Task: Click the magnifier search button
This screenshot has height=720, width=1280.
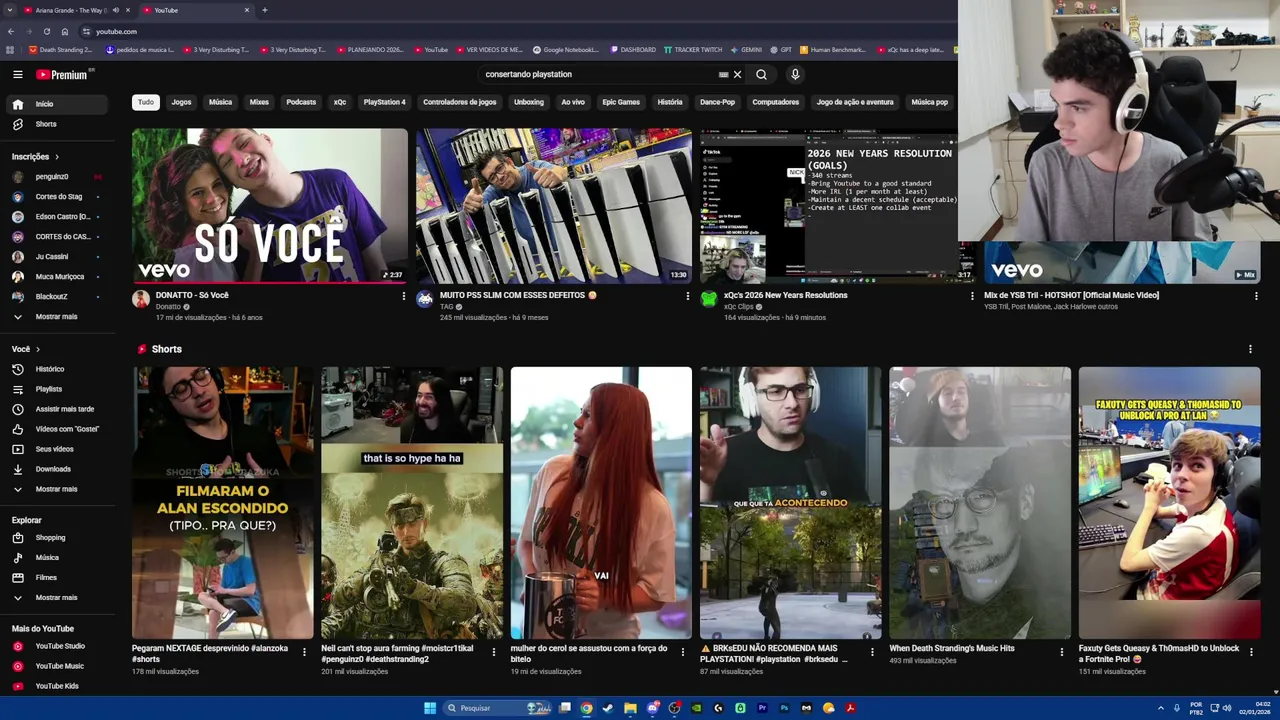Action: pyautogui.click(x=762, y=74)
